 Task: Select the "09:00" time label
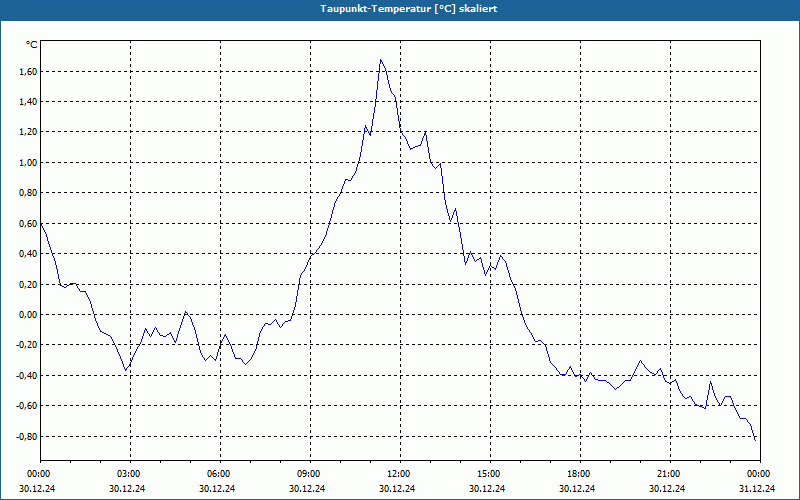tap(307, 474)
